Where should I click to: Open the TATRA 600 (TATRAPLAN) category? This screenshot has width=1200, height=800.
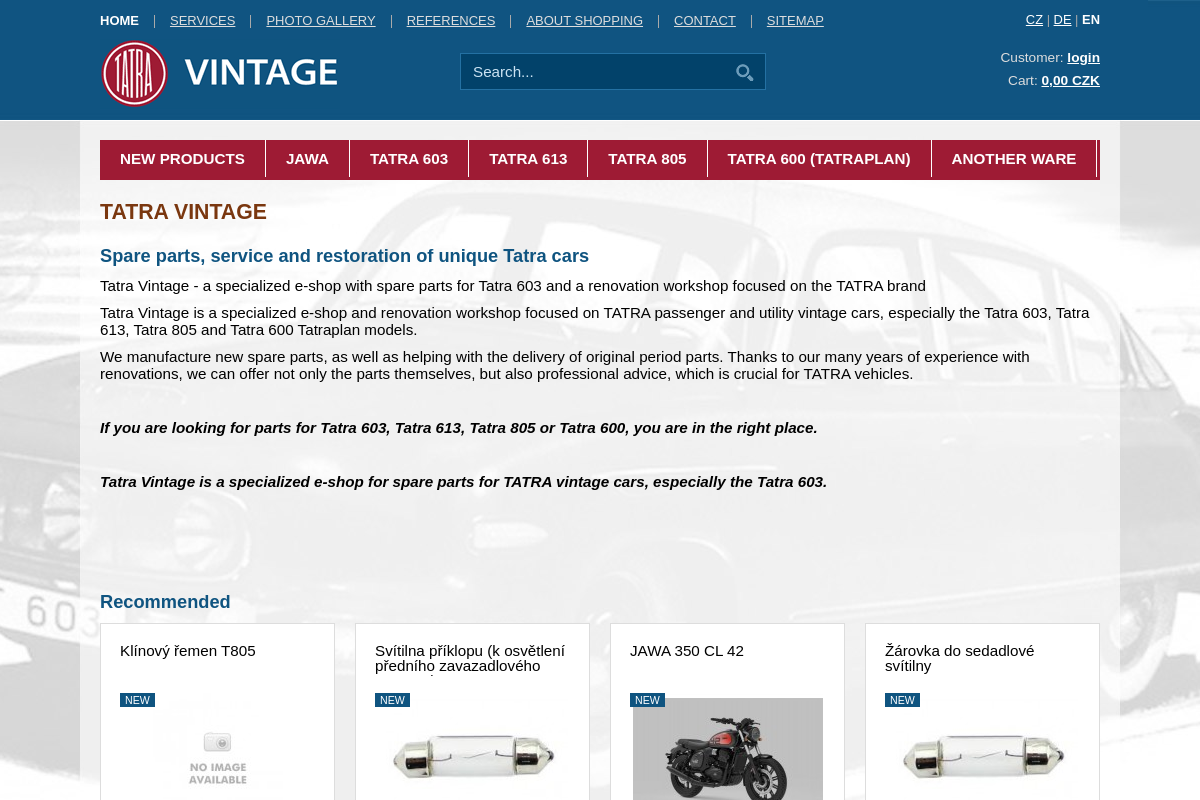(x=819, y=158)
